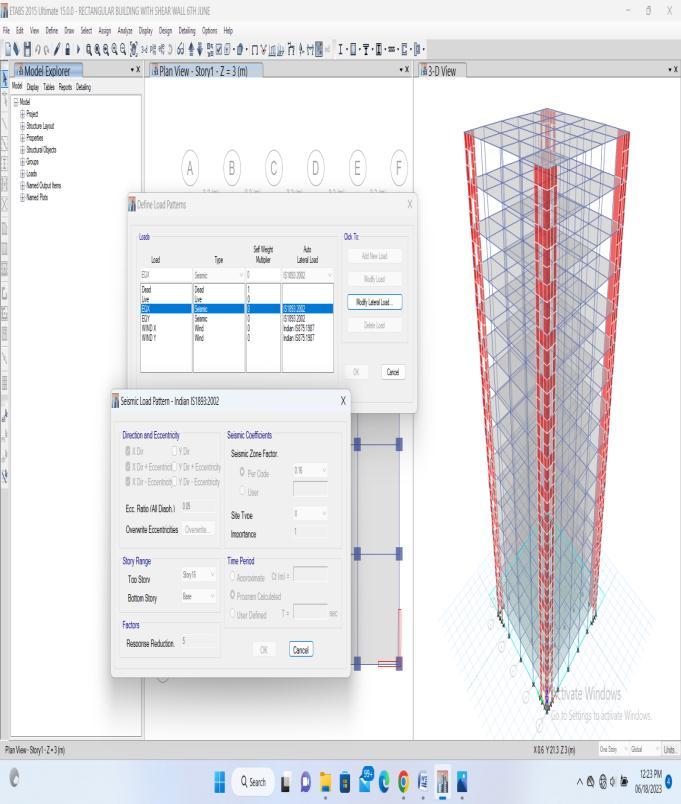681x804 pixels.
Task: Expand the Structure Layout tree node
Action: pyautogui.click(x=23, y=126)
